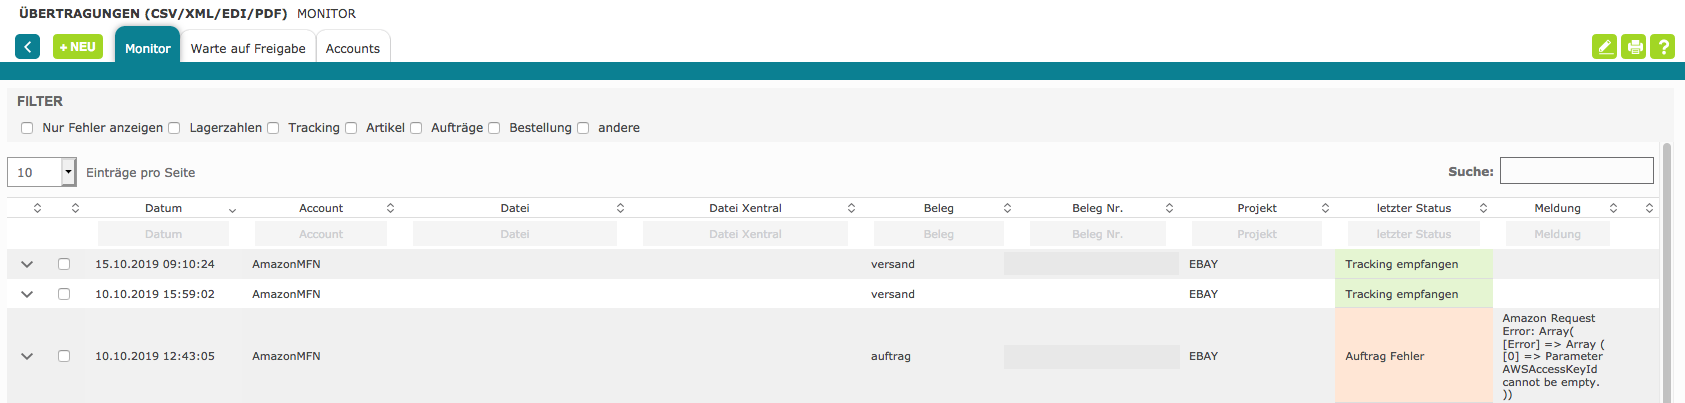The width and height of the screenshot is (1685, 403).
Task: Tick the Tracking filter checkbox
Action: coord(273,128)
